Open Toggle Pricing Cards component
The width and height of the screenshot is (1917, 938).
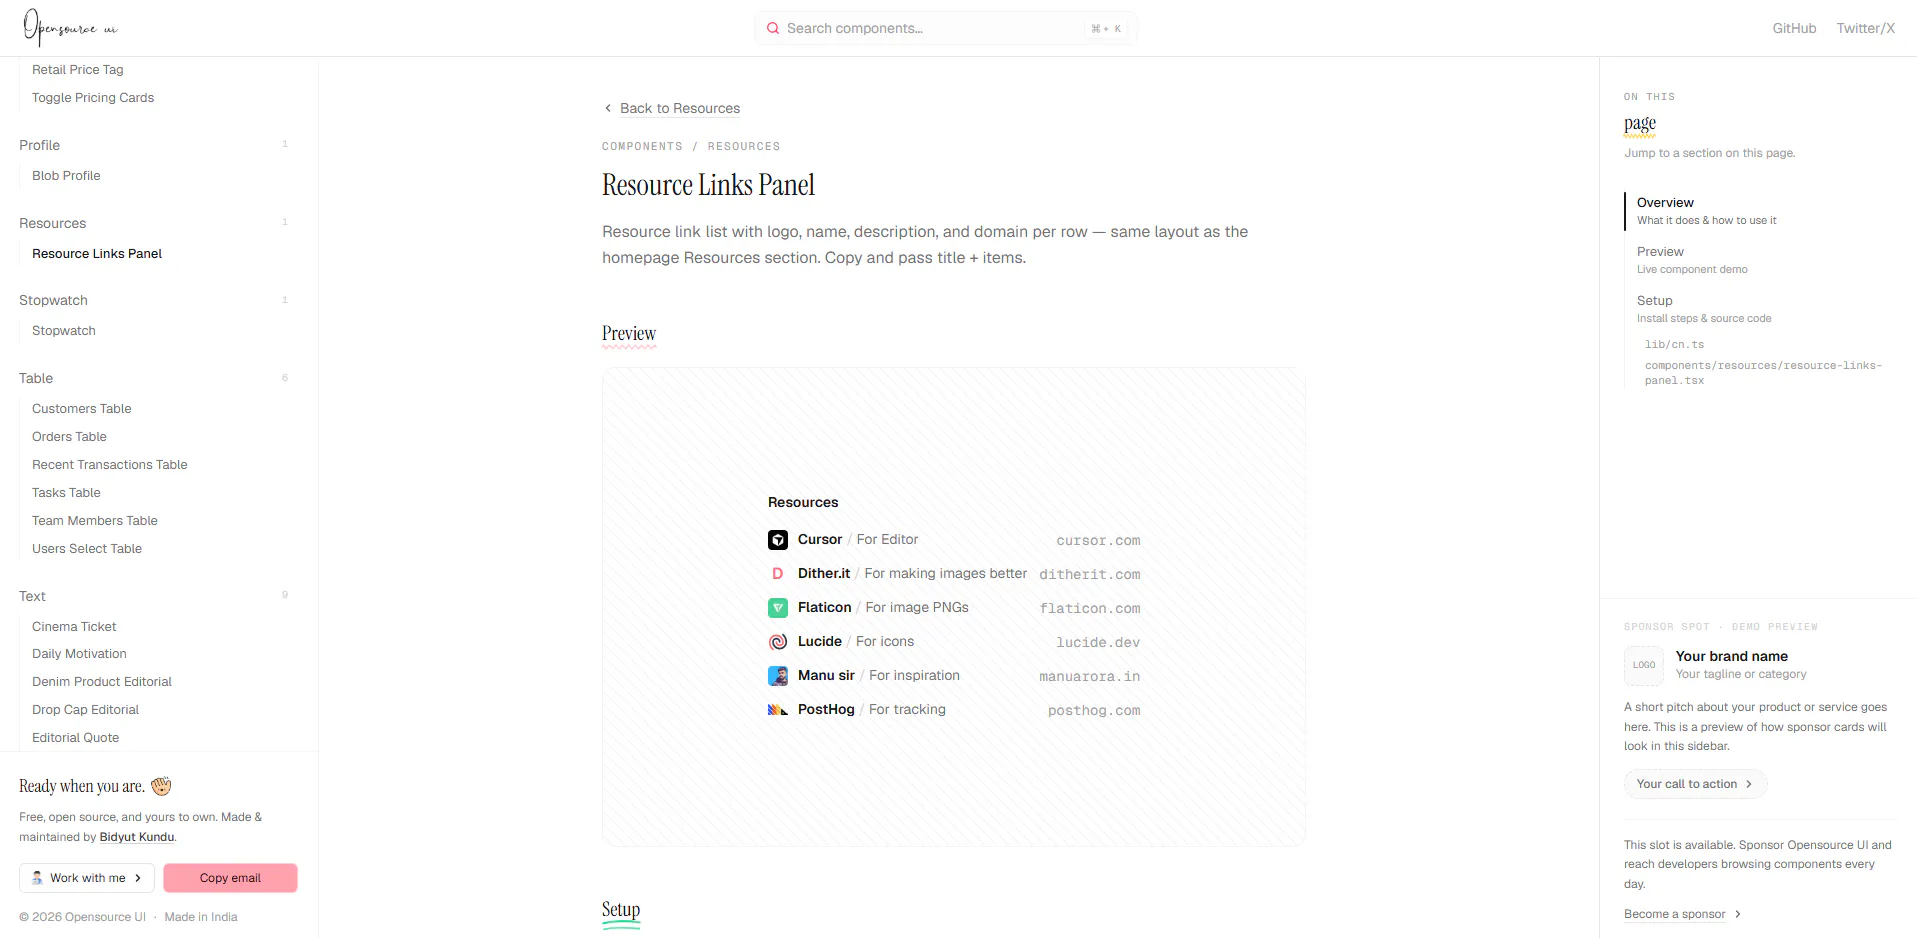(93, 97)
